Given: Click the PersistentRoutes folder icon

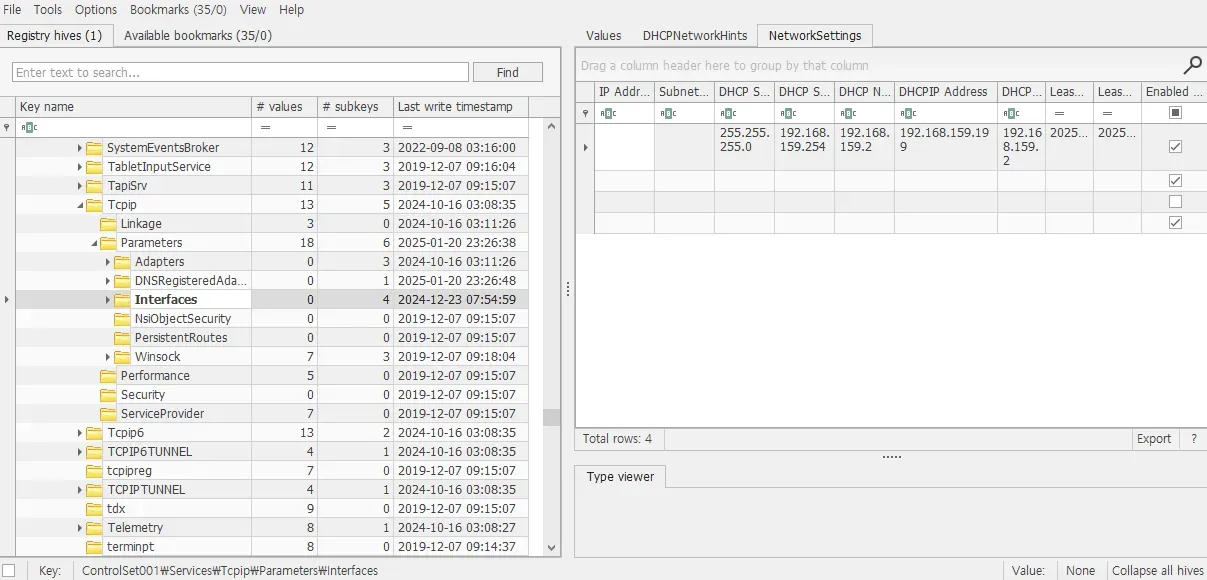Looking at the screenshot, I should pyautogui.click(x=122, y=338).
